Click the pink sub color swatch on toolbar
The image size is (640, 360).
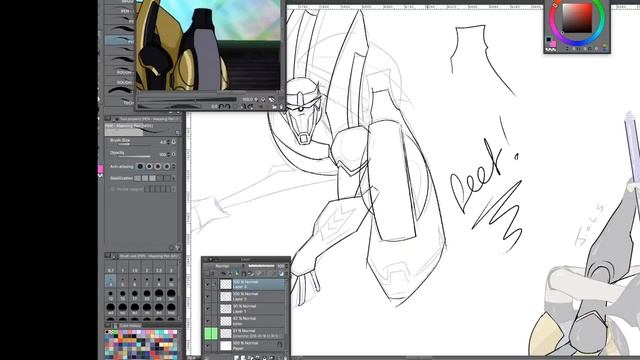[x=100, y=169]
